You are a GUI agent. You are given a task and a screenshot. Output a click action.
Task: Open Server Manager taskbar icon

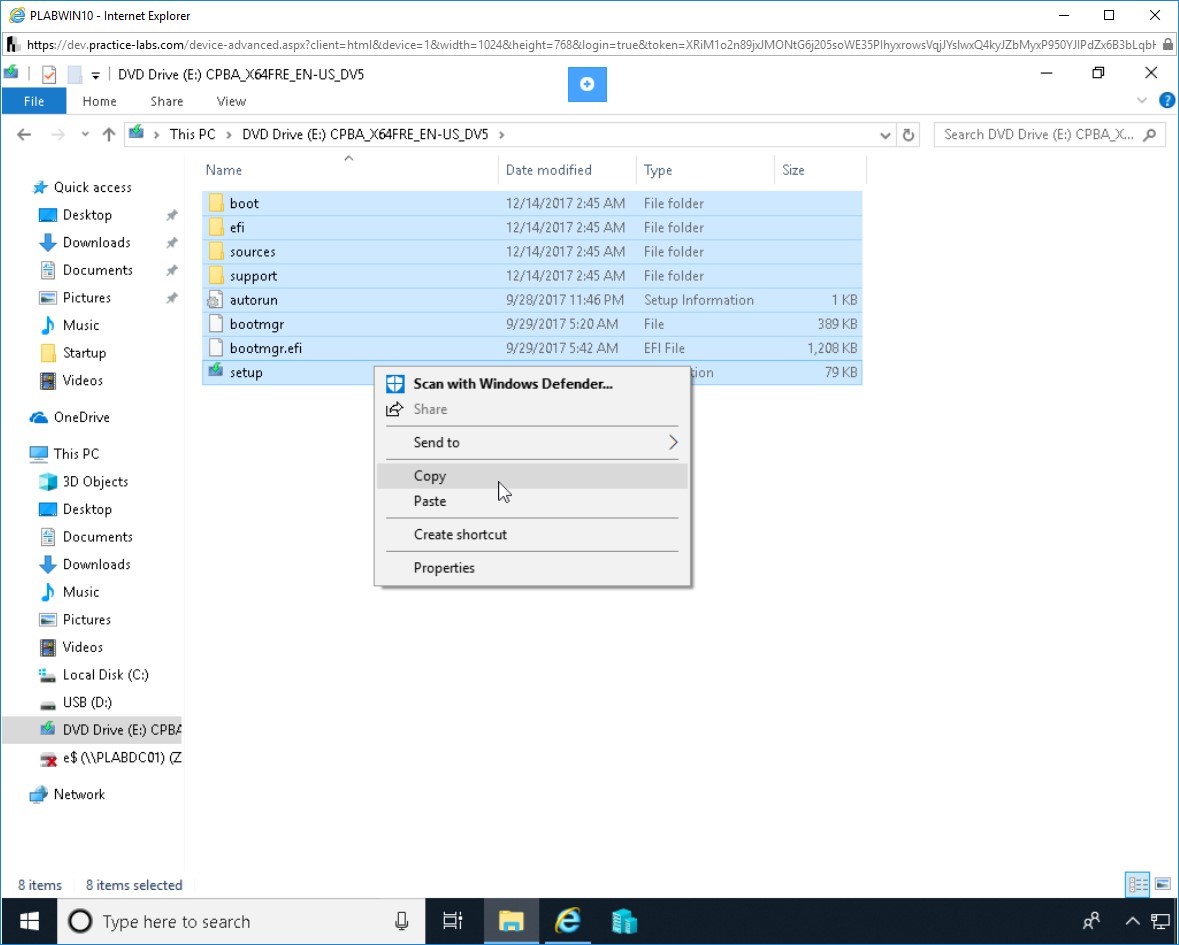[x=624, y=921]
